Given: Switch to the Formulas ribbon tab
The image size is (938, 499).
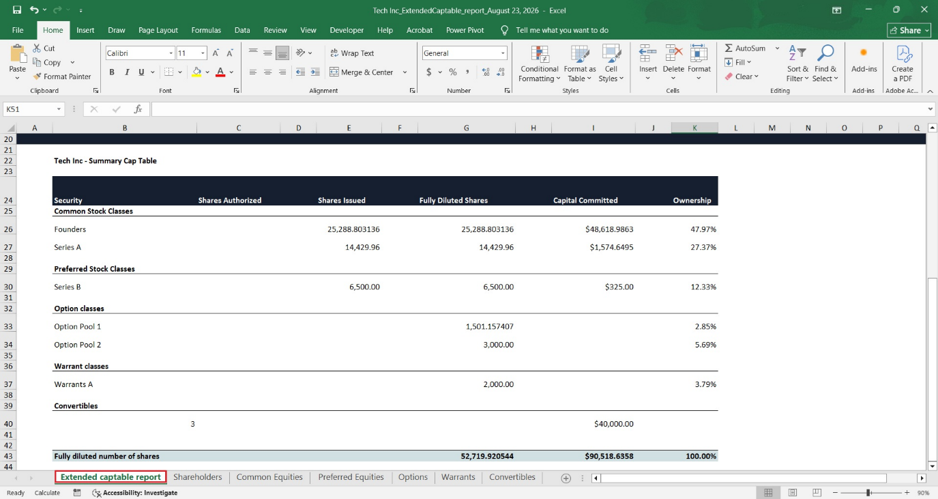Looking at the screenshot, I should [206, 30].
